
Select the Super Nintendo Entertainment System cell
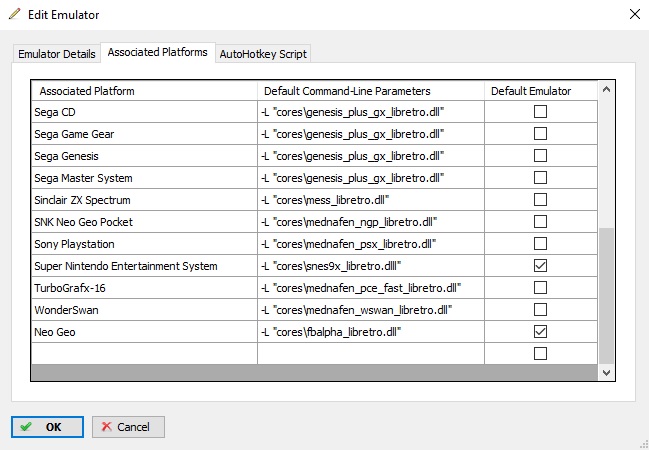coord(144,265)
